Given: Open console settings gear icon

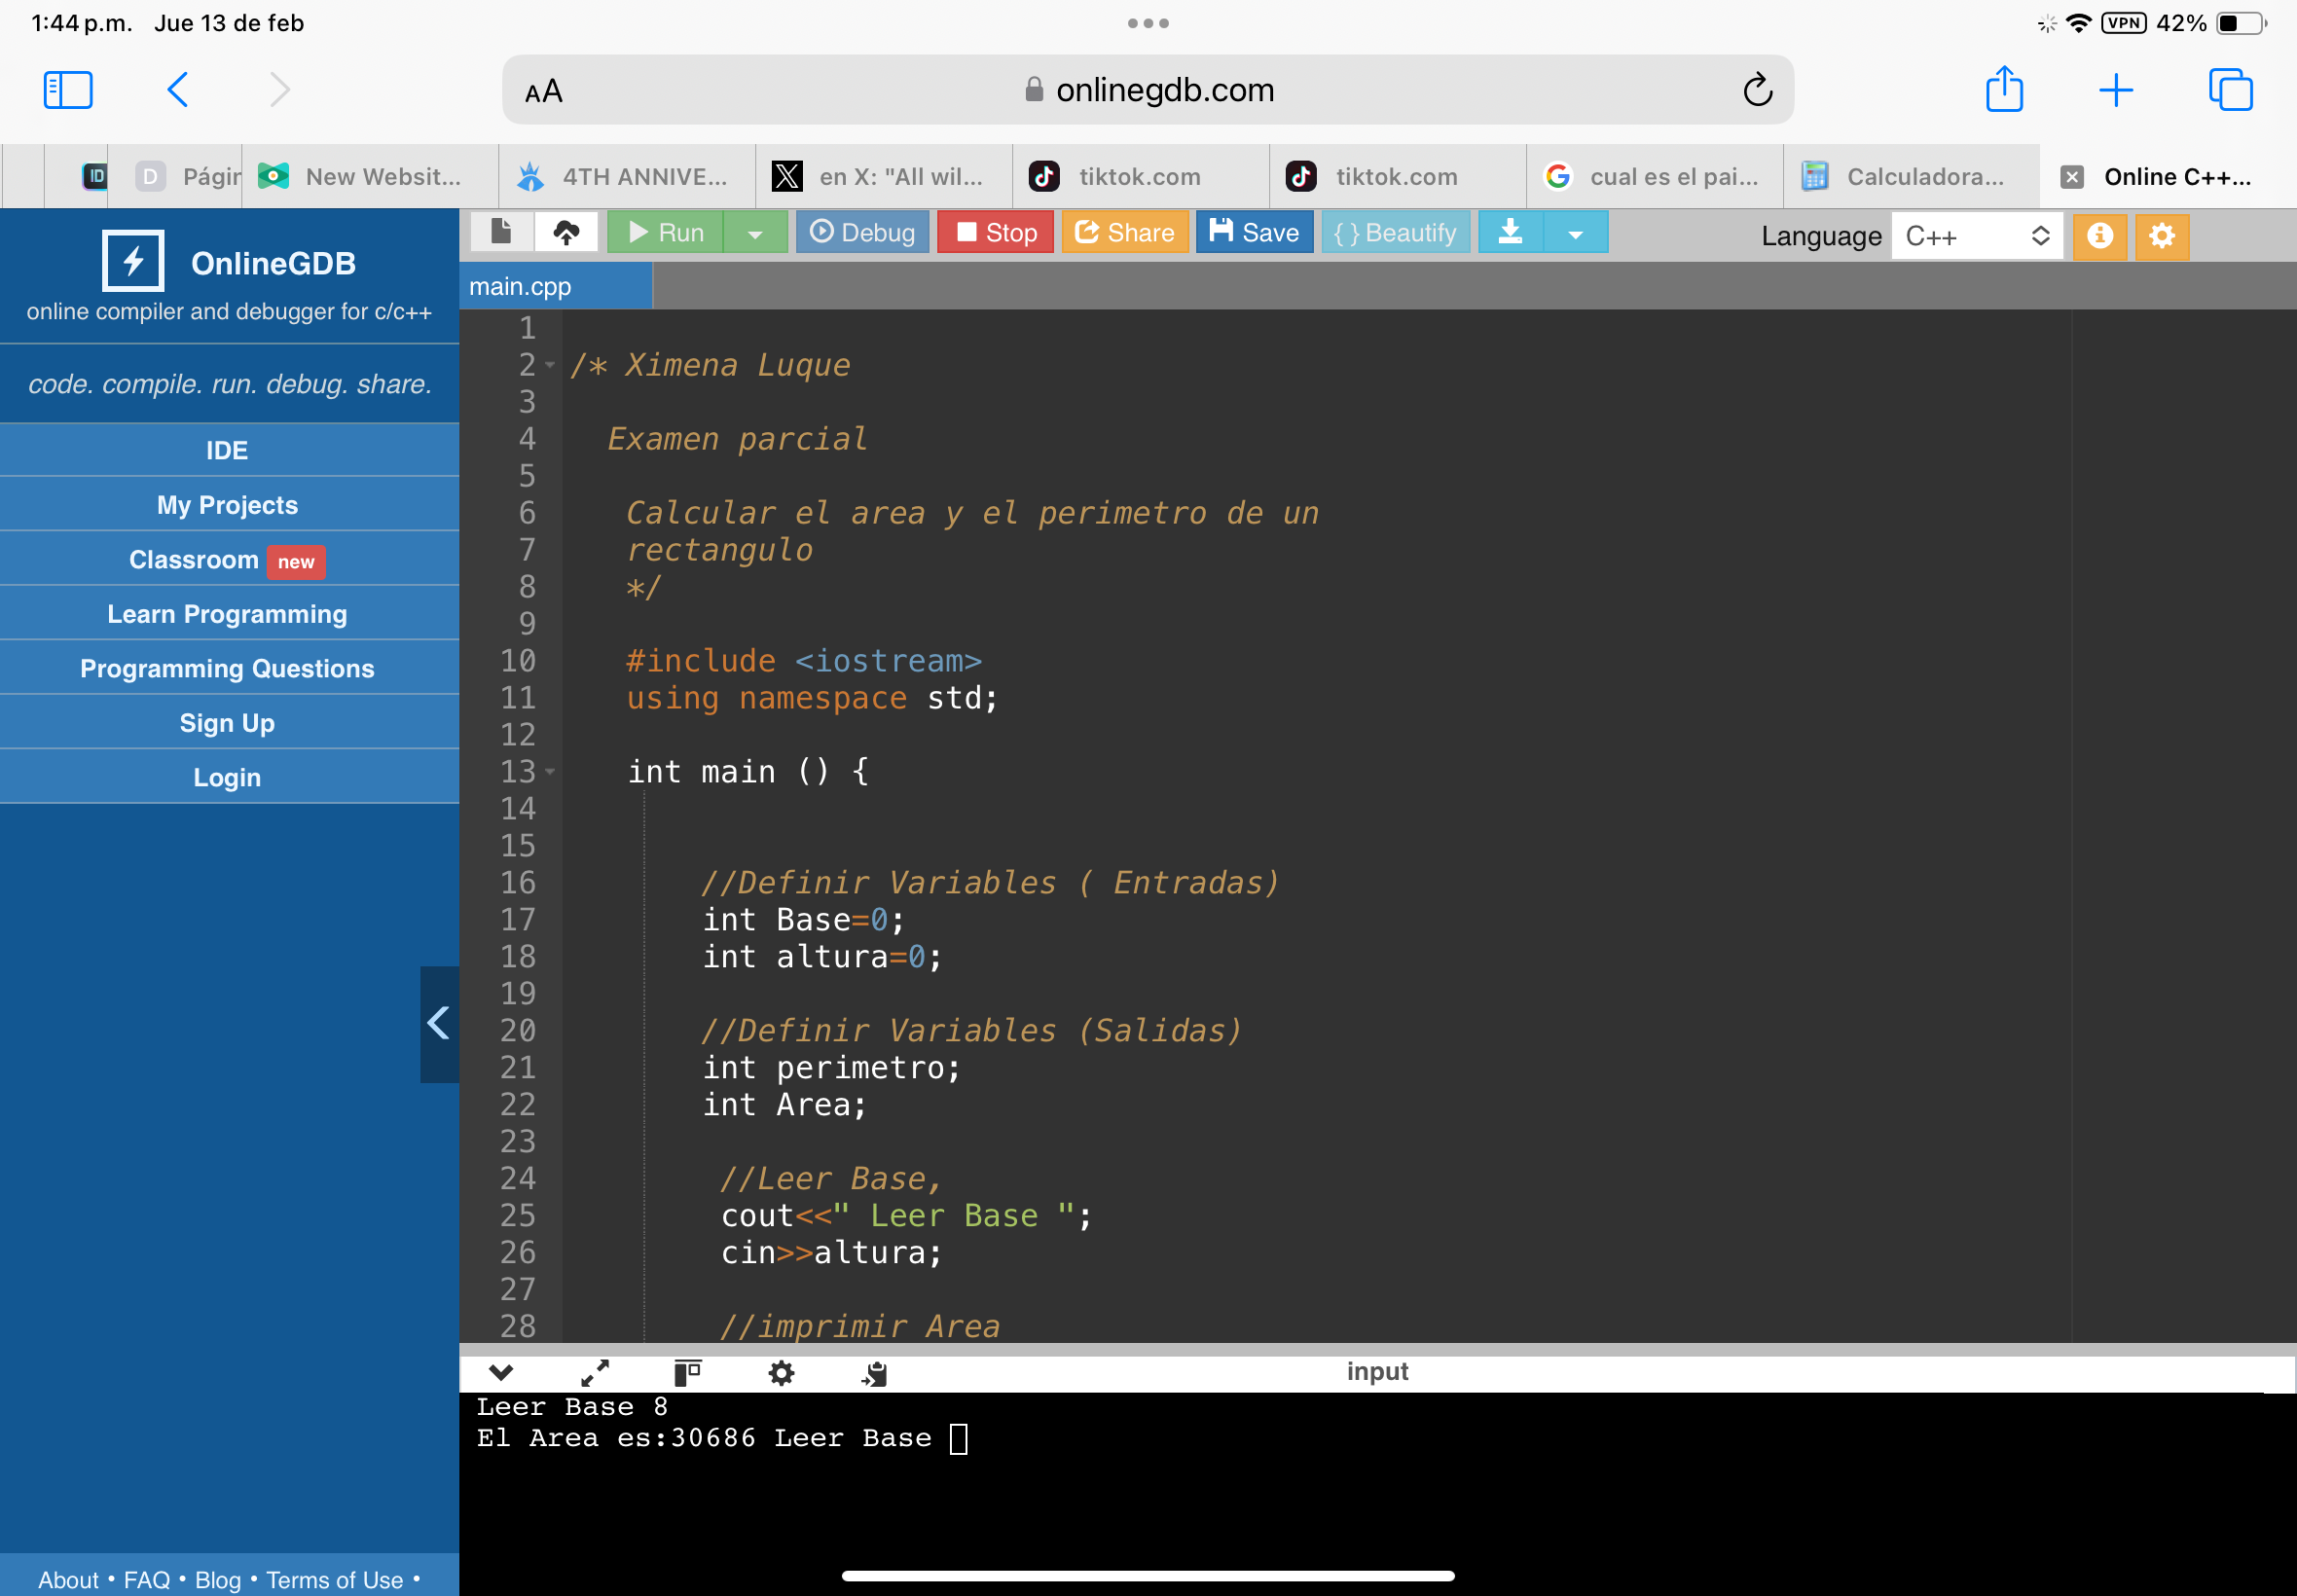Looking at the screenshot, I should tap(781, 1373).
